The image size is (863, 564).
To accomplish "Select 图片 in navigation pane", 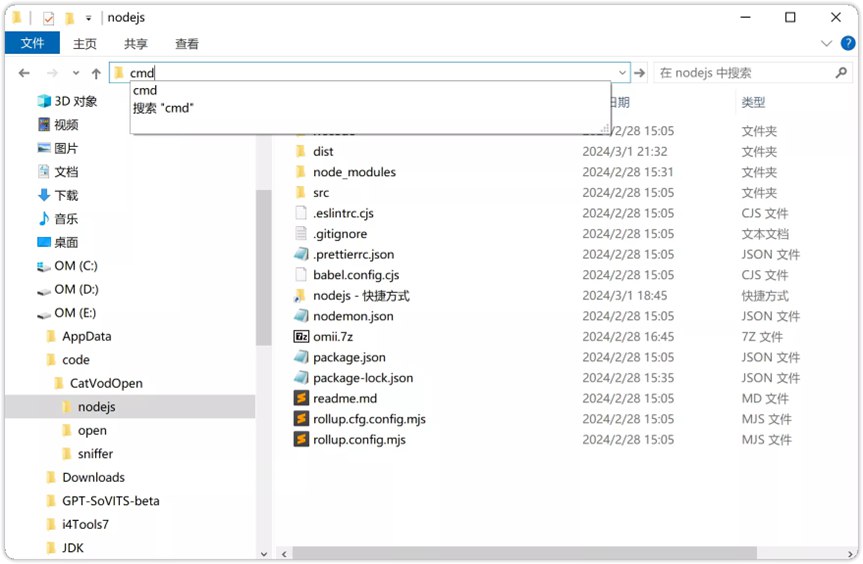I will [58, 149].
